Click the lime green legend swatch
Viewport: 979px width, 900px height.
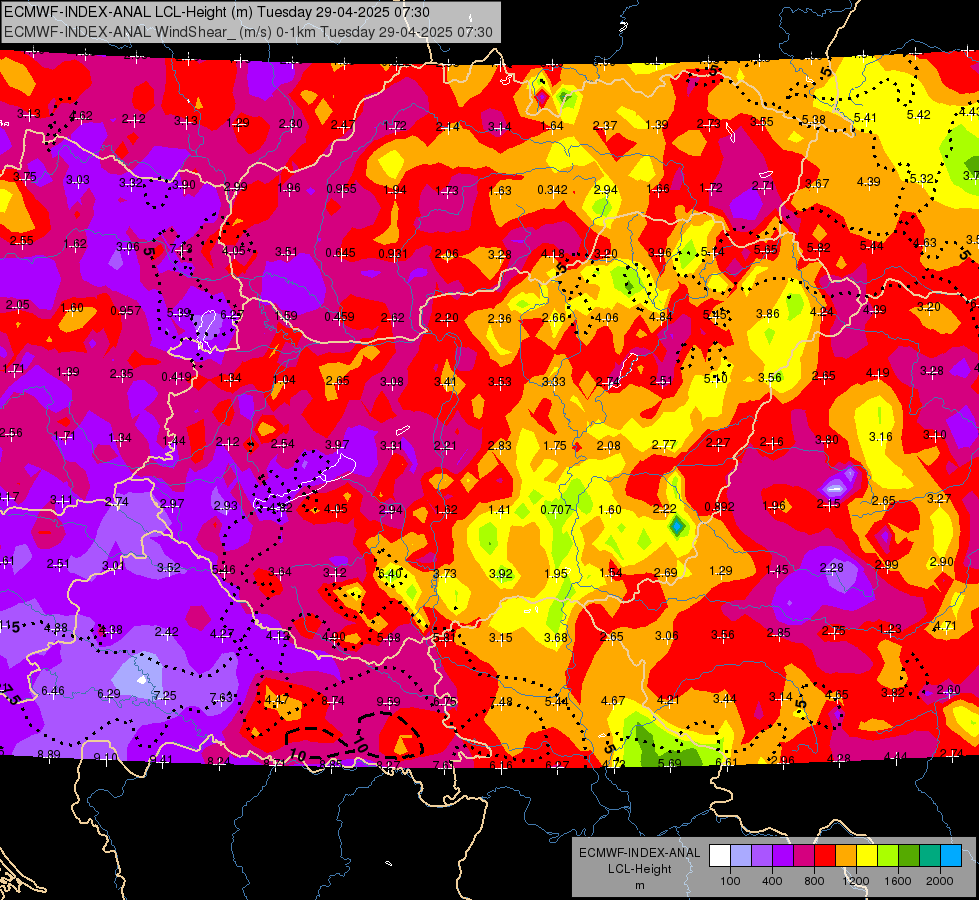tap(888, 856)
